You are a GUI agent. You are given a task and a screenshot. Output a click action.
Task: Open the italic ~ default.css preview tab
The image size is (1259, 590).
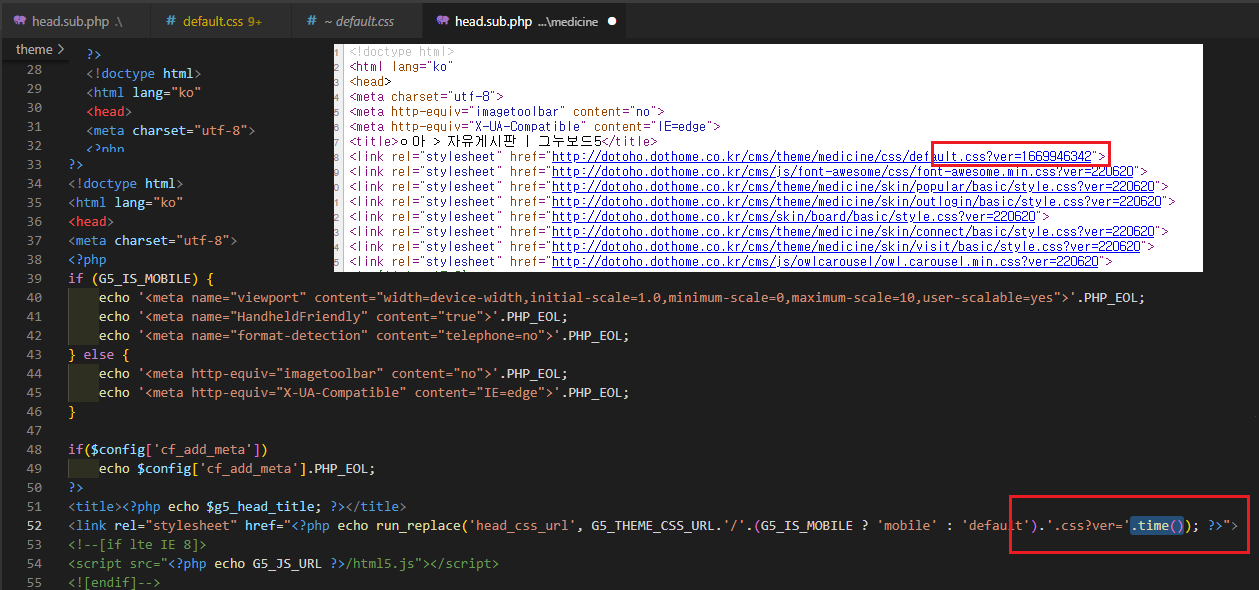tap(359, 20)
